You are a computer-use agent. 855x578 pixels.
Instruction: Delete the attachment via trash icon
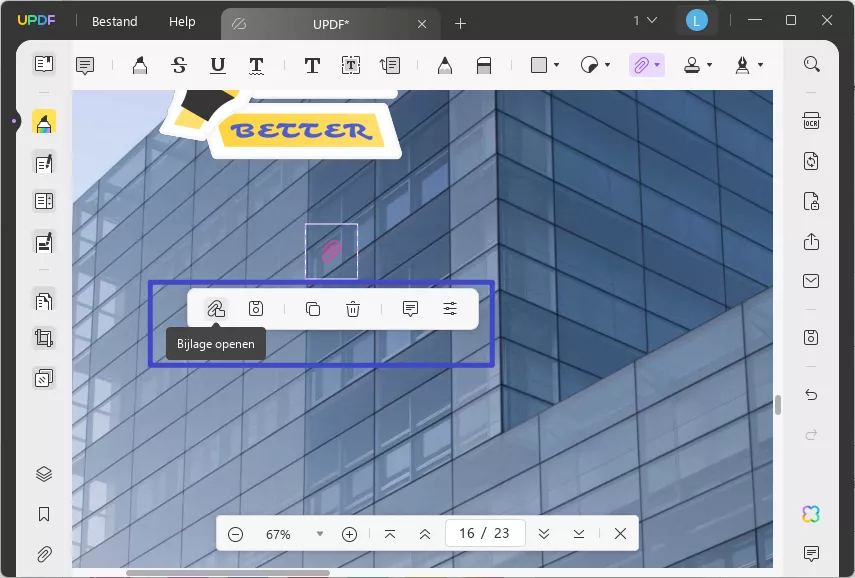[x=352, y=308]
